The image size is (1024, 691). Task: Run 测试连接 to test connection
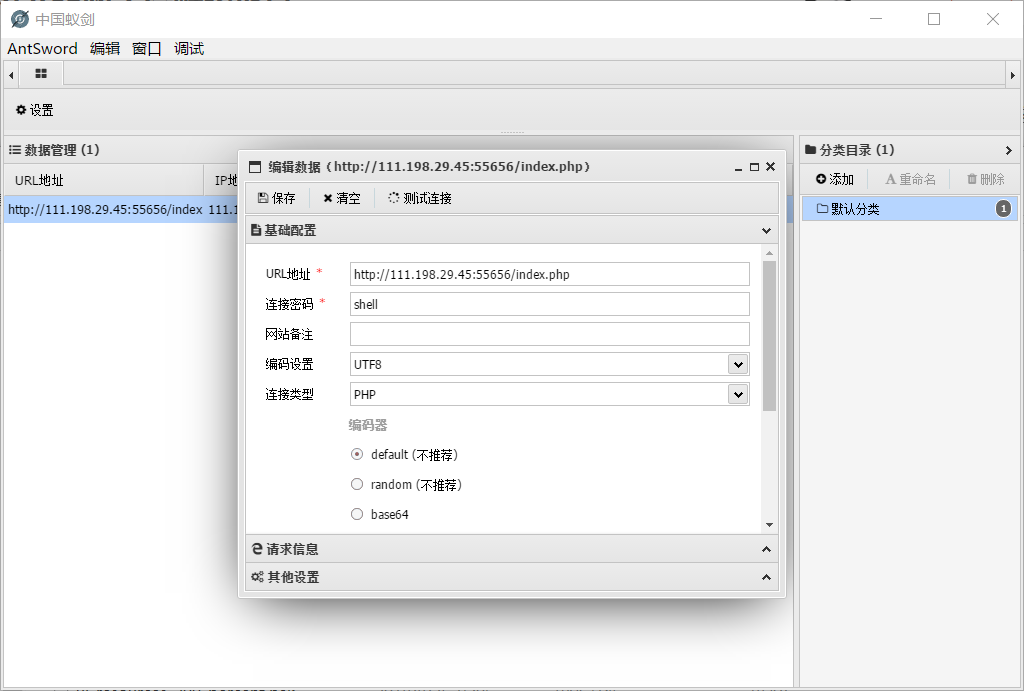pyautogui.click(x=419, y=198)
